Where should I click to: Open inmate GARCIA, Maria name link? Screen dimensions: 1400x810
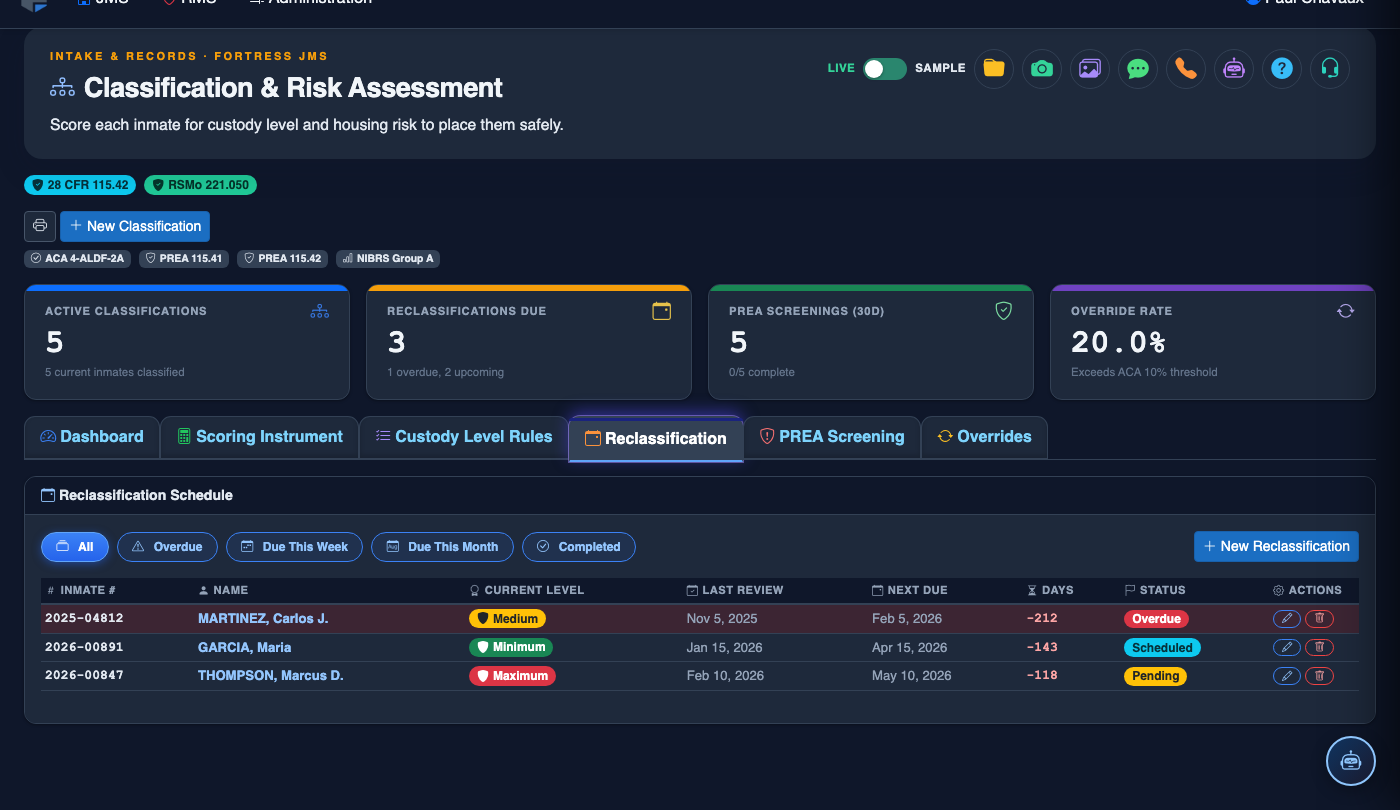[x=245, y=647]
